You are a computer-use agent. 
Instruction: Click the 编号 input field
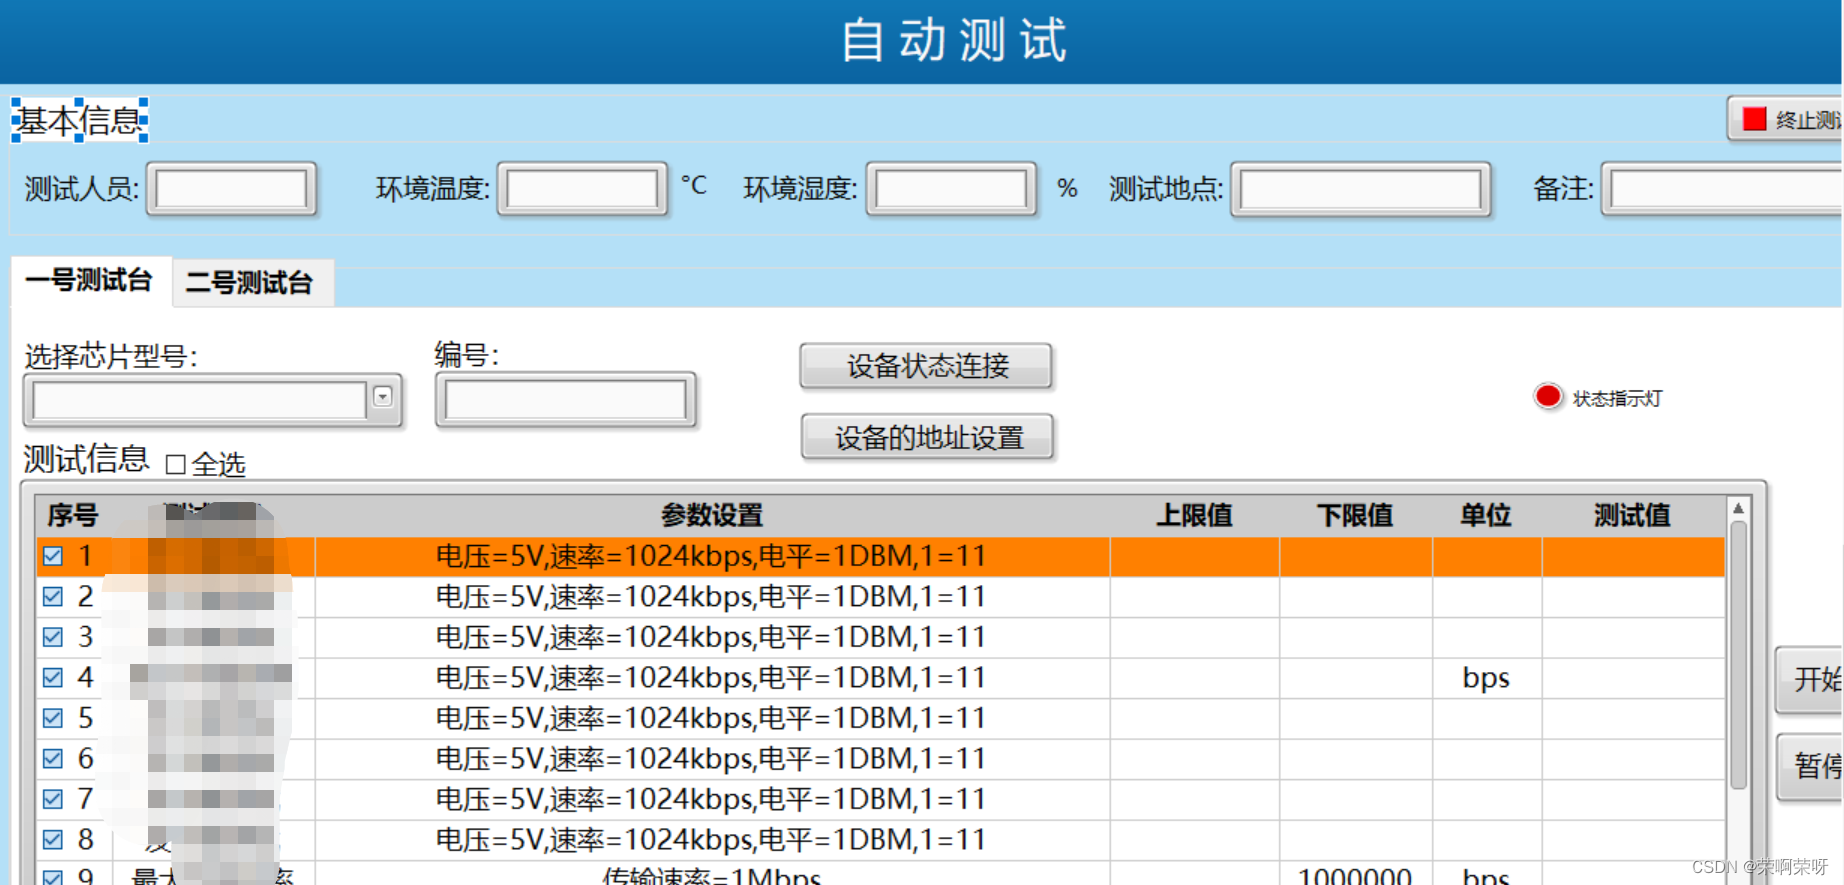click(566, 400)
